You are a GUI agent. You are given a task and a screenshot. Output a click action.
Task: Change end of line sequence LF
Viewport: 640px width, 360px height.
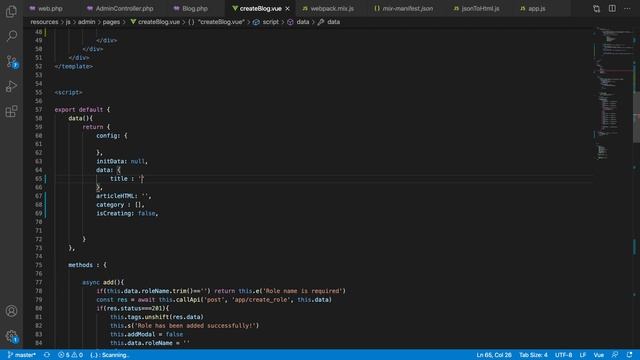(x=583, y=355)
